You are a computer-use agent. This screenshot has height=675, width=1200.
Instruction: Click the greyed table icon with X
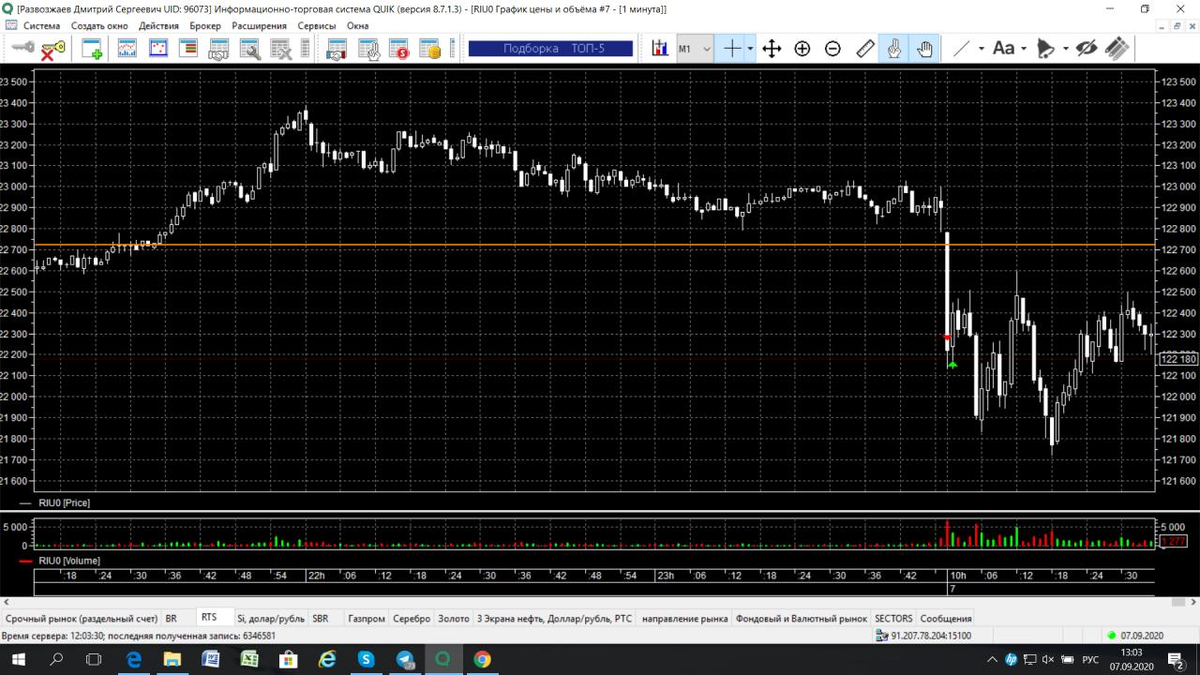pyautogui.click(x=280, y=48)
